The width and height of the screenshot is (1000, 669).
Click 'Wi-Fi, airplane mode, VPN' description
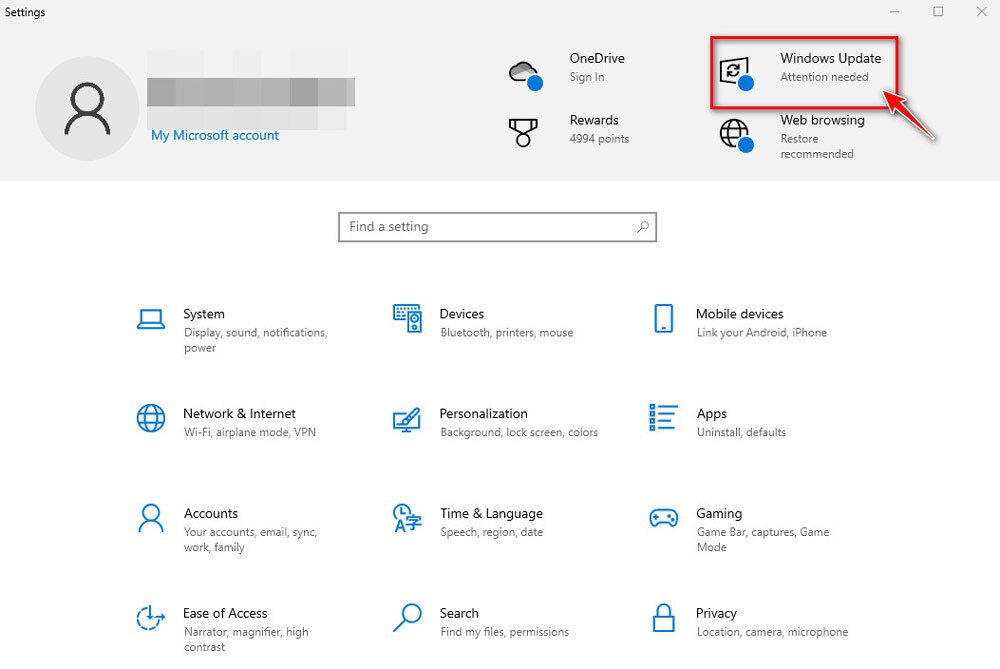coord(249,432)
